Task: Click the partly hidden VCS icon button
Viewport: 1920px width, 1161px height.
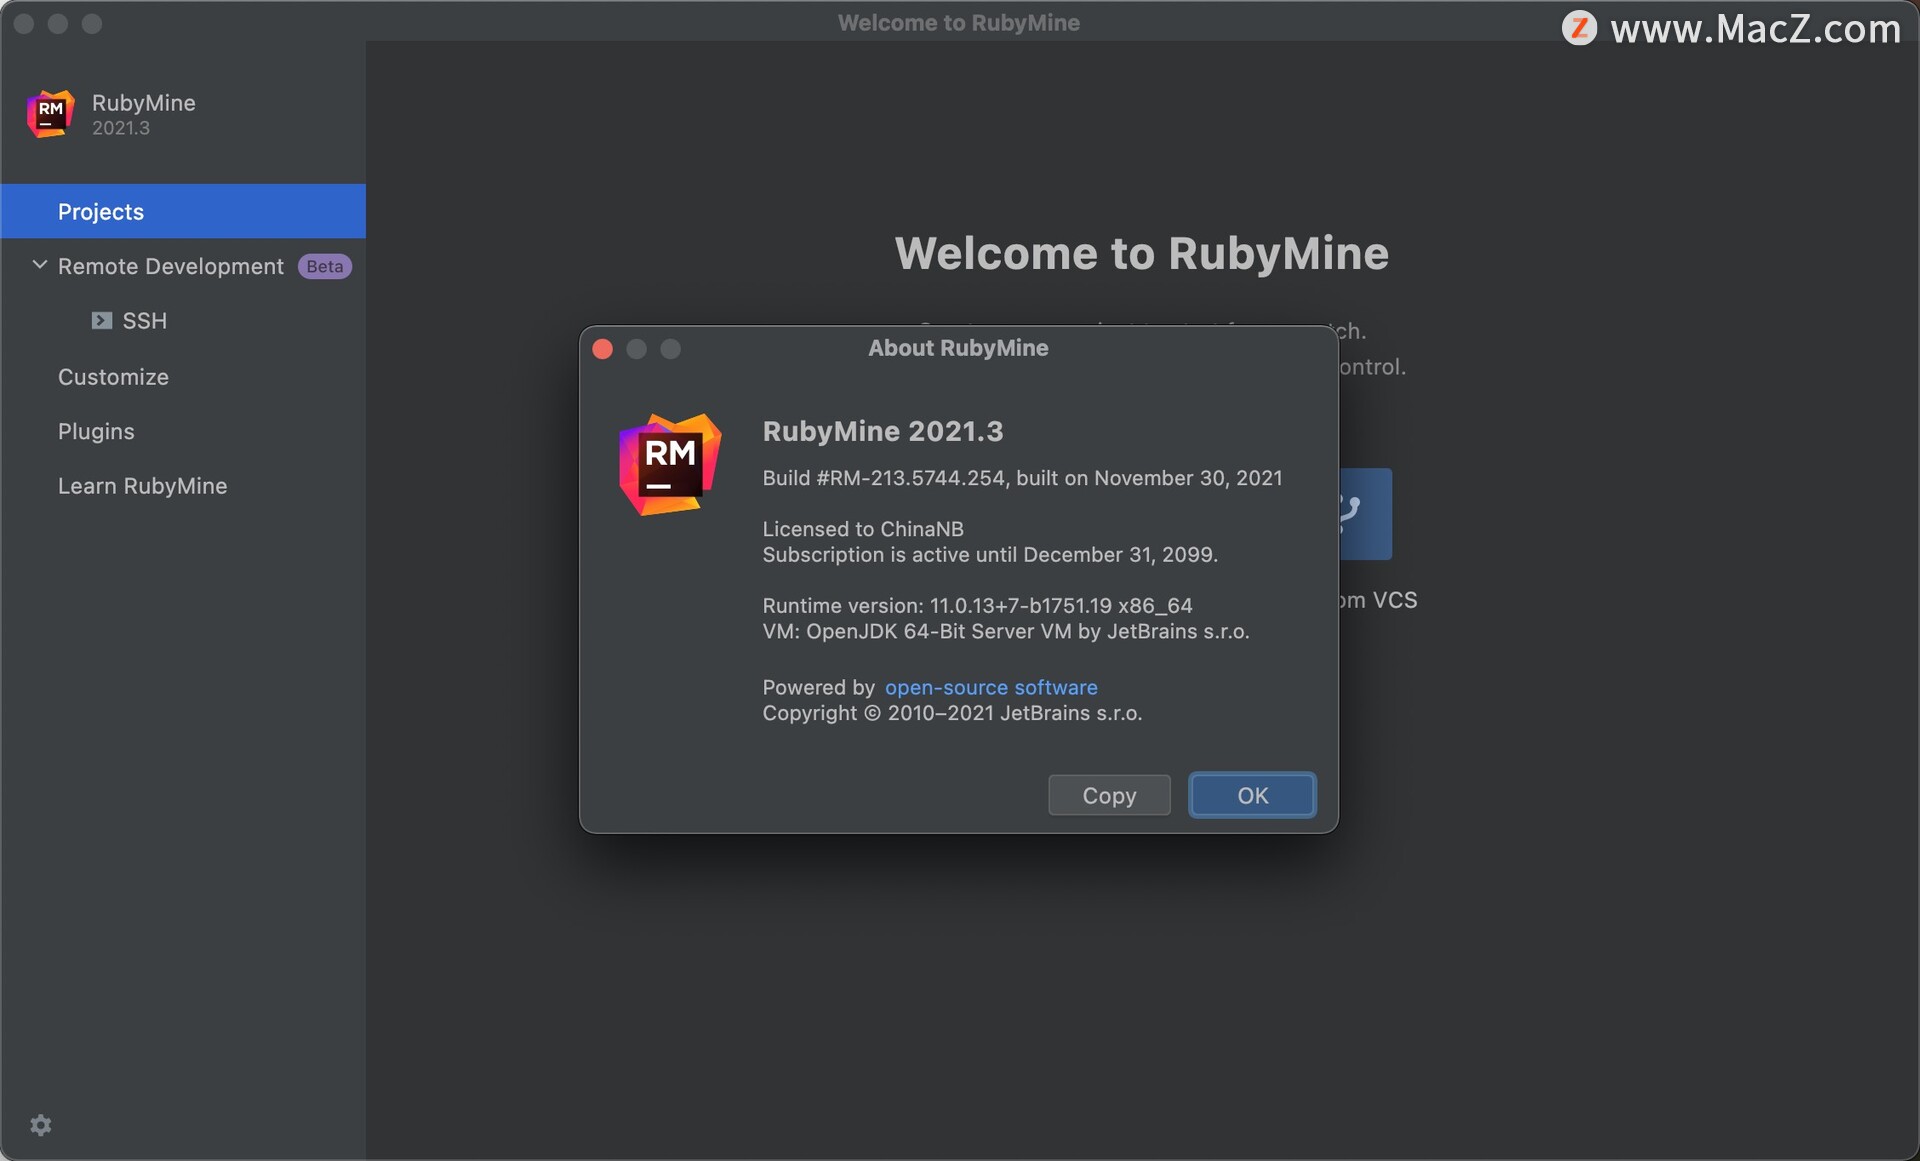Action: pos(1365,514)
